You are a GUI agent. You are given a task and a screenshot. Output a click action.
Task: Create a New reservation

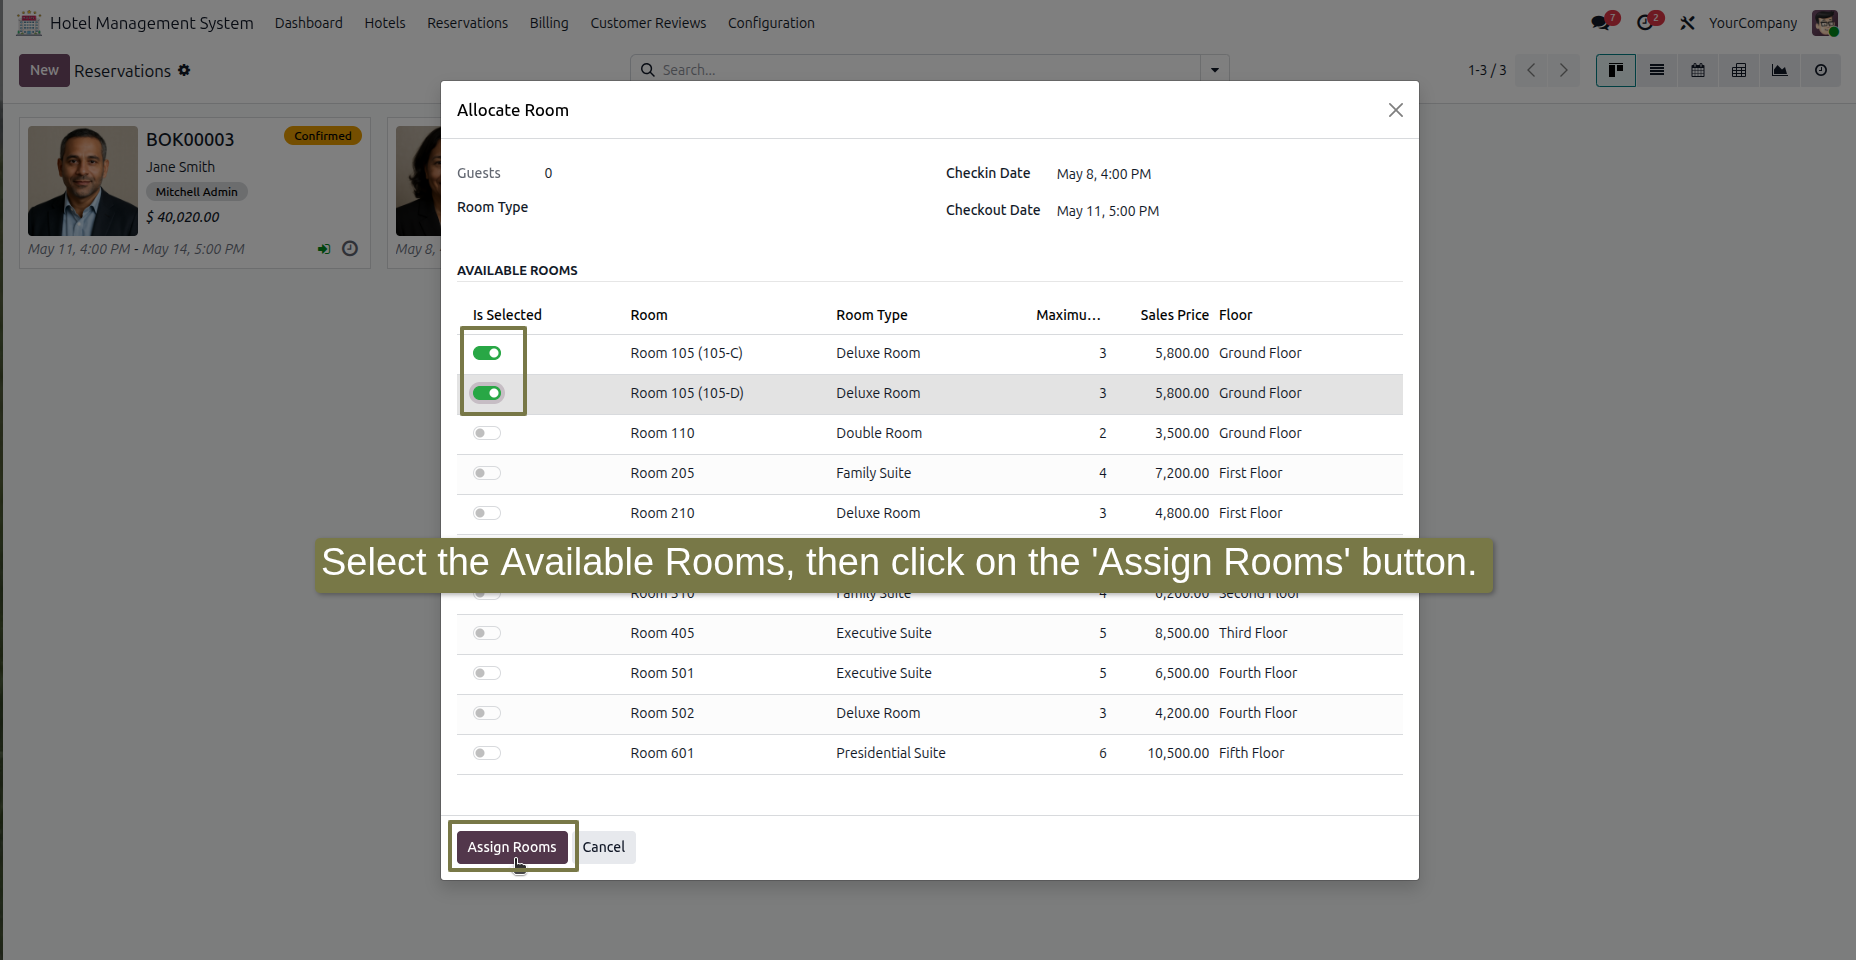(44, 70)
